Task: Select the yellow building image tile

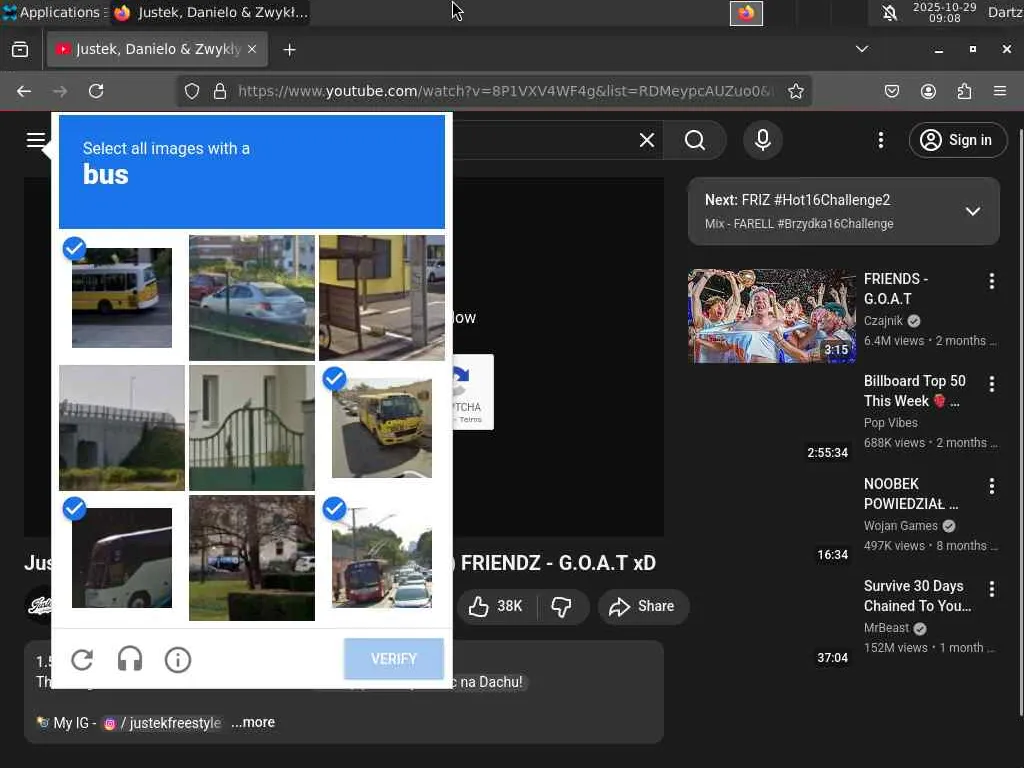Action: [381, 297]
